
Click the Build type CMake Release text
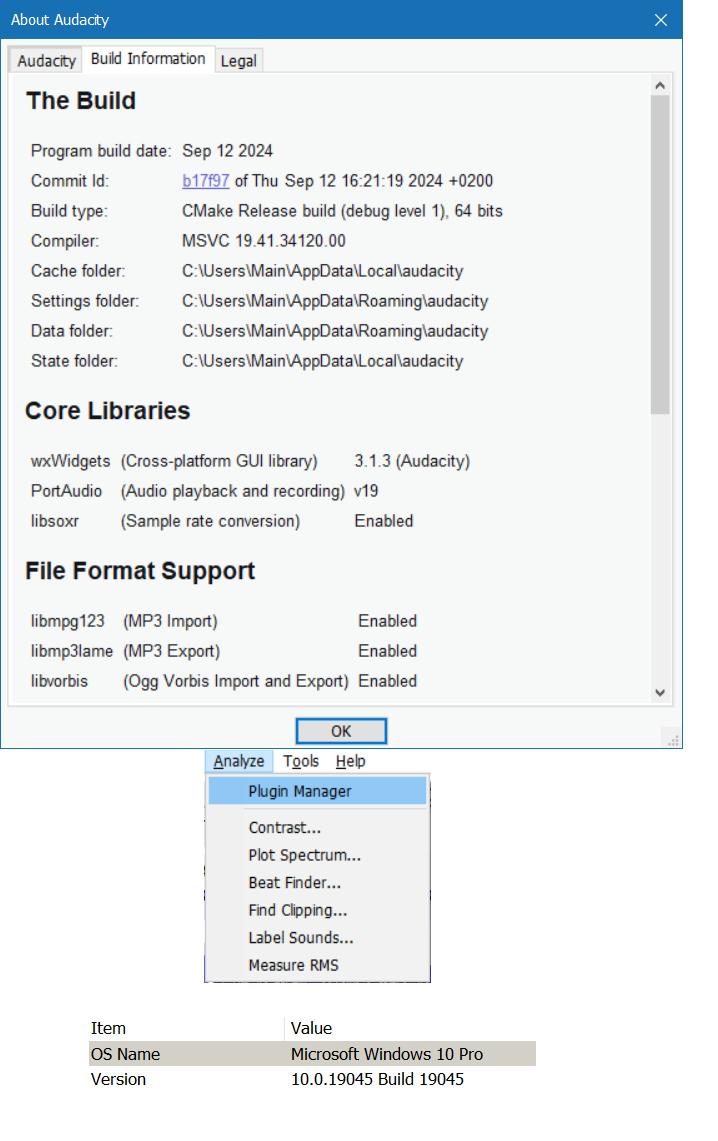pyautogui.click(x=342, y=211)
